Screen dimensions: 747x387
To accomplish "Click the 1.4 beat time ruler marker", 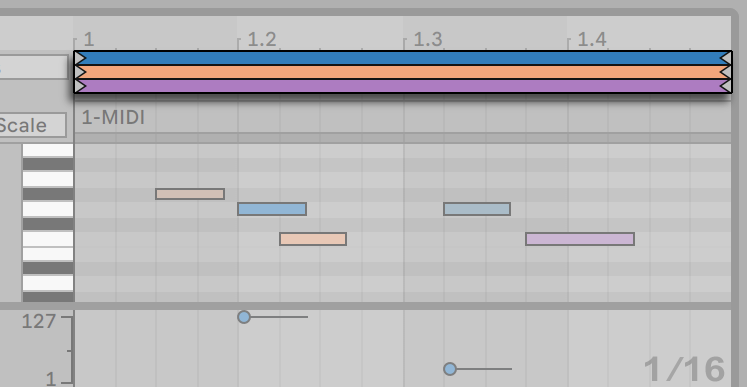I will 592,40.
